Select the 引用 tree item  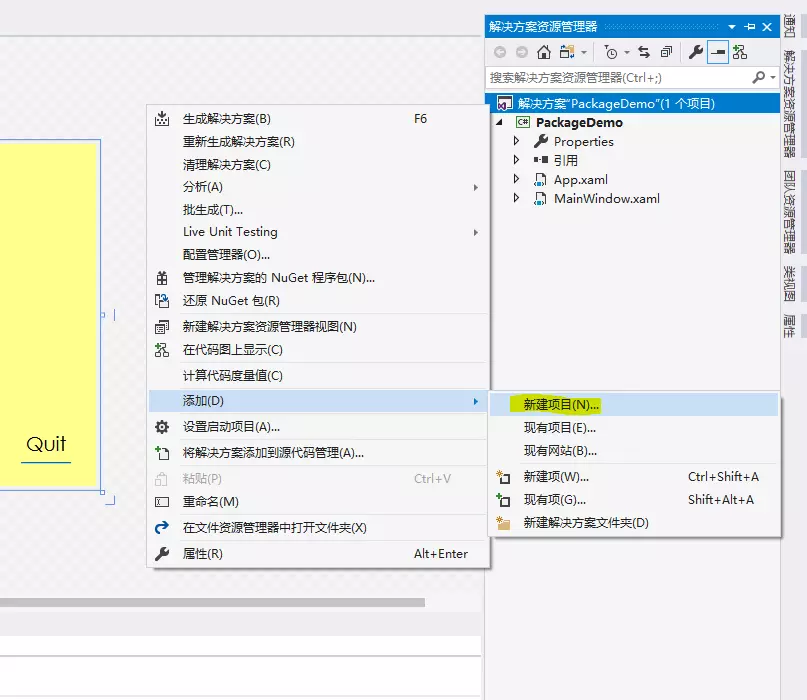point(566,161)
